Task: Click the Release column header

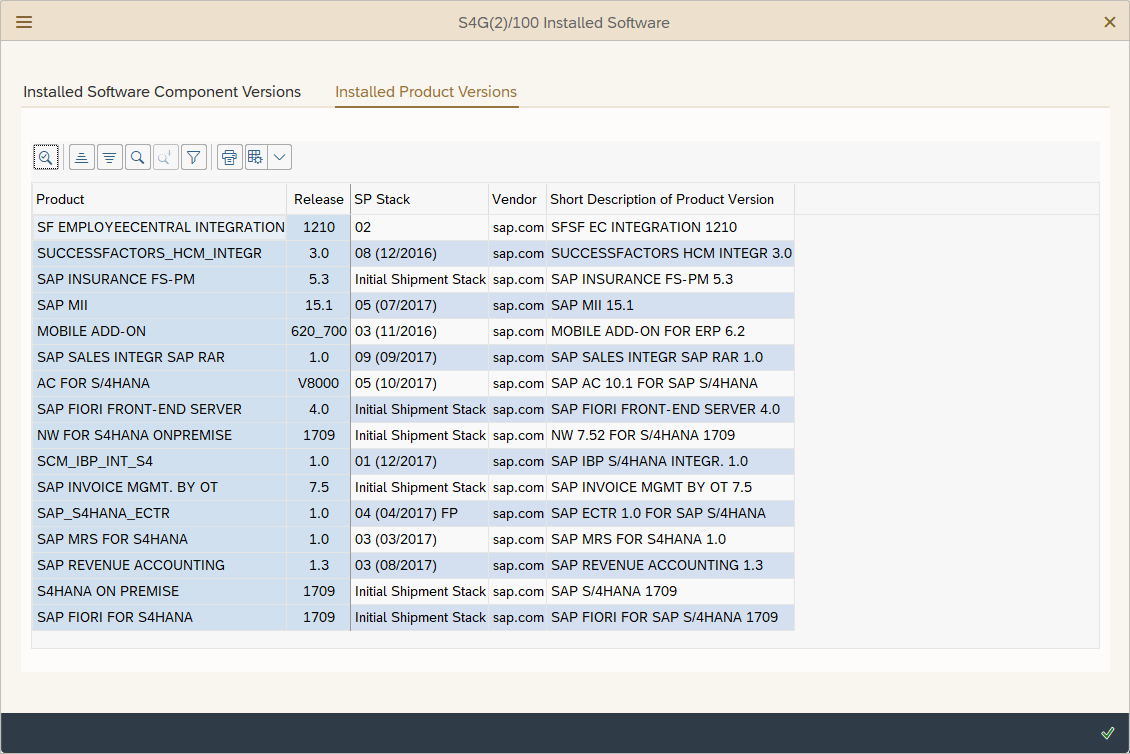Action: coord(319,199)
